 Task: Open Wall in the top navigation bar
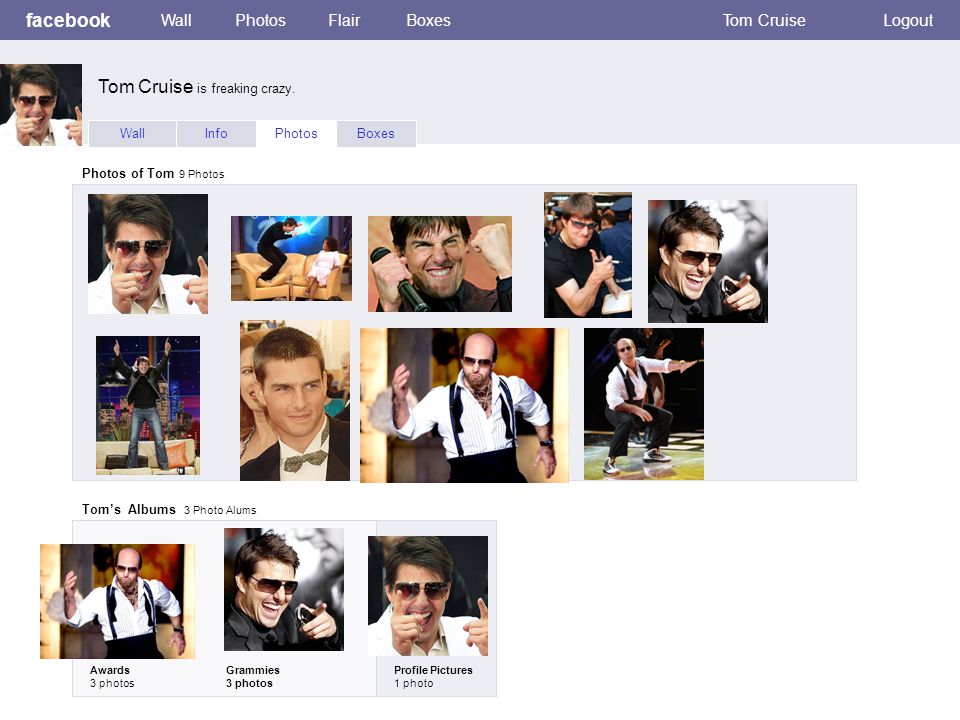click(x=176, y=20)
